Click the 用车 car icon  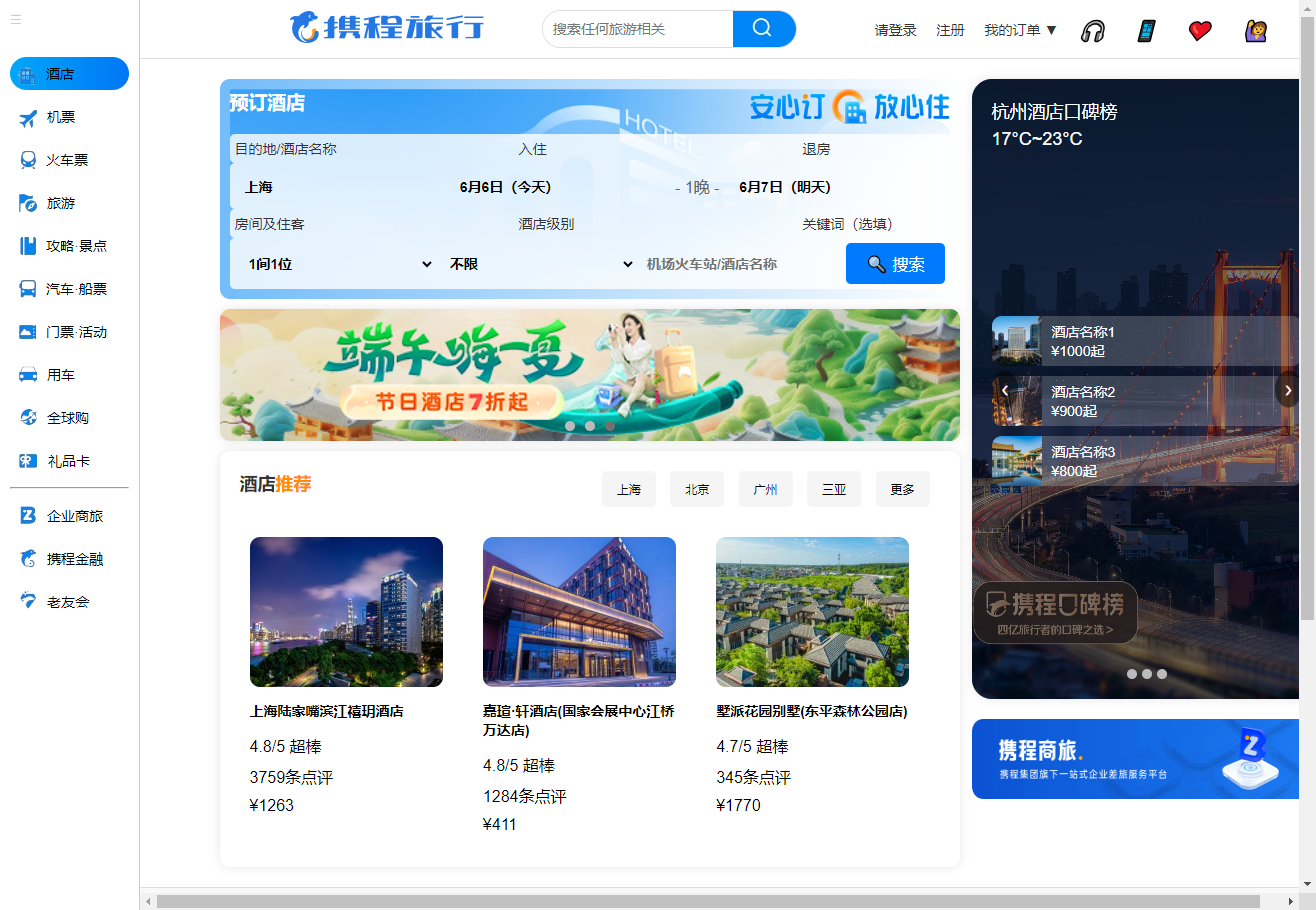28,375
